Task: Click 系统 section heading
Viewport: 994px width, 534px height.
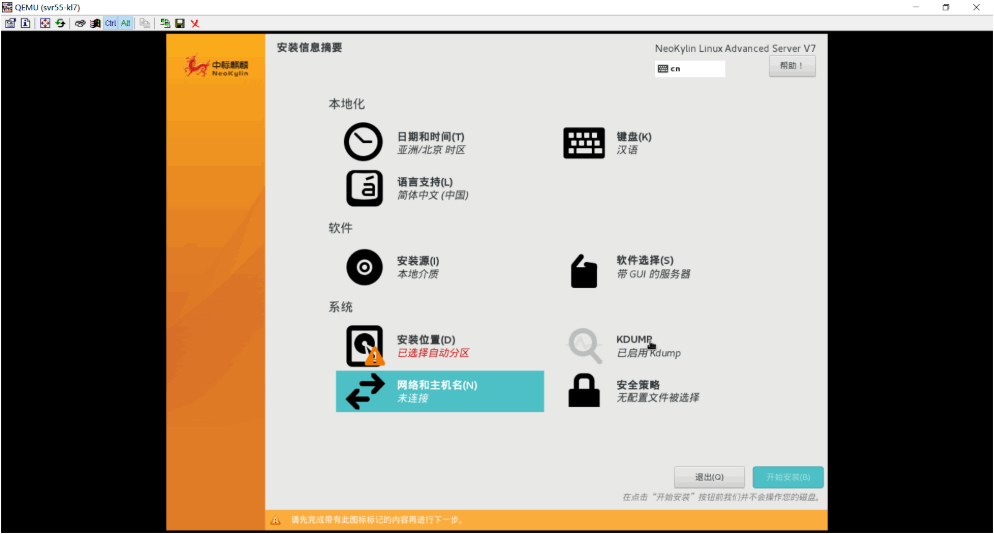Action: point(340,307)
